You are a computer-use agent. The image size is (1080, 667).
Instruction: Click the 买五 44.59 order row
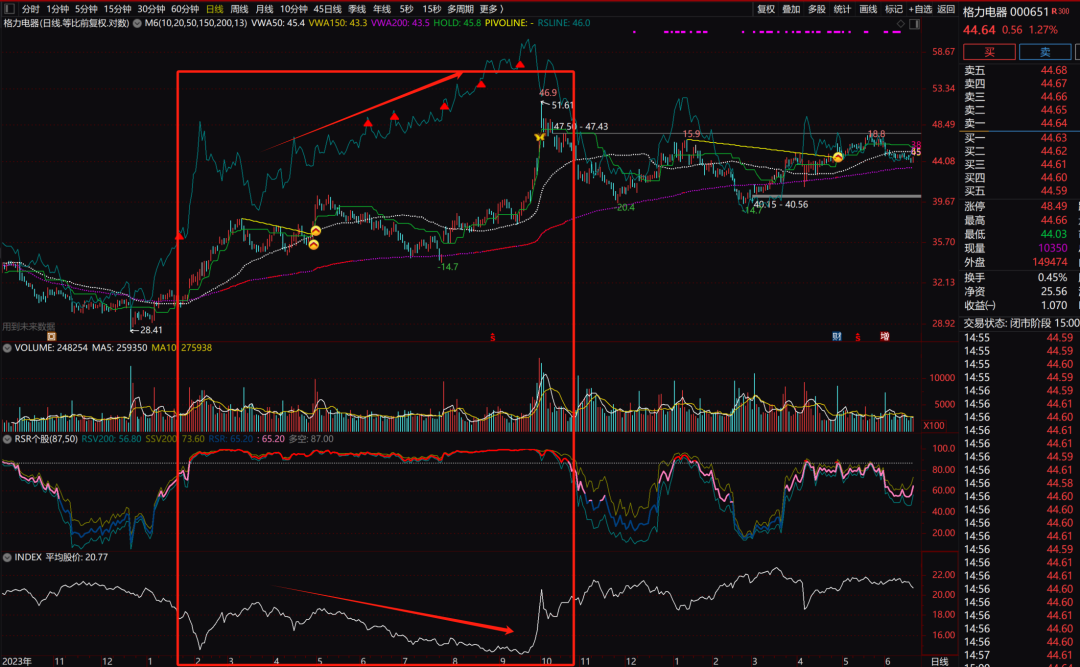[1015, 191]
